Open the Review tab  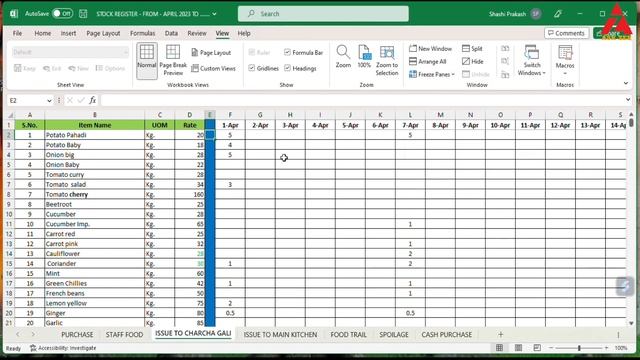pyautogui.click(x=197, y=33)
